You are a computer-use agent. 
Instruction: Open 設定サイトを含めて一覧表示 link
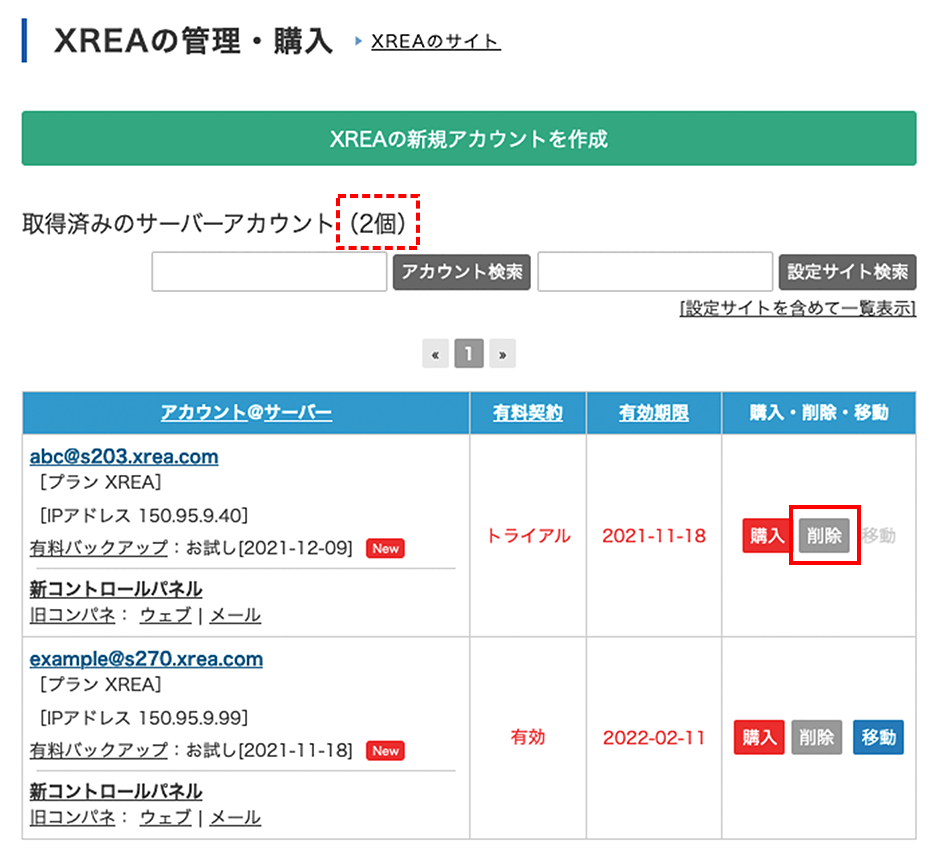click(797, 308)
